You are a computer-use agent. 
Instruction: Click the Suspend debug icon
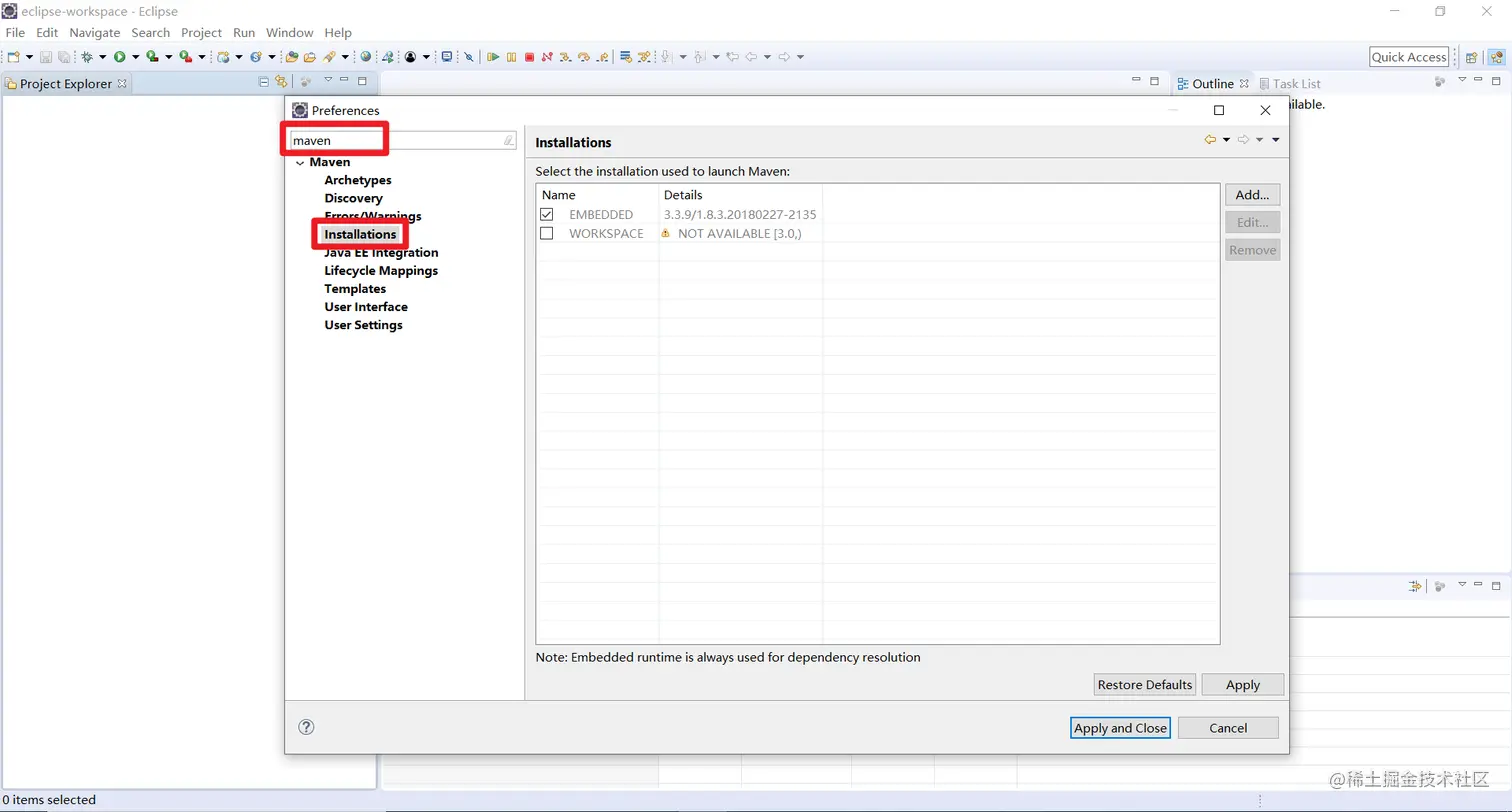(511, 57)
